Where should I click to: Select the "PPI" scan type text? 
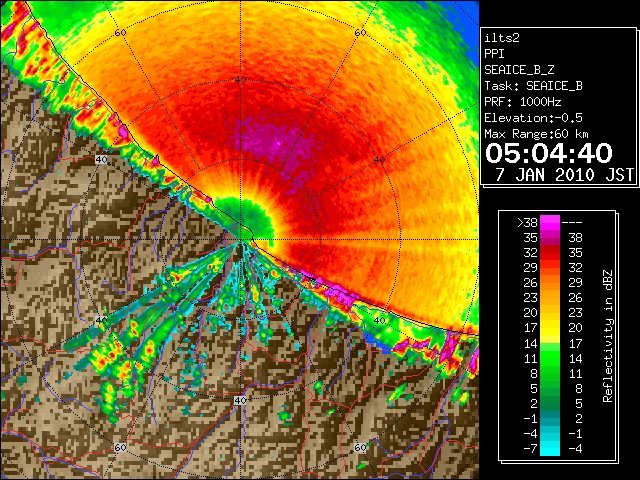494,54
